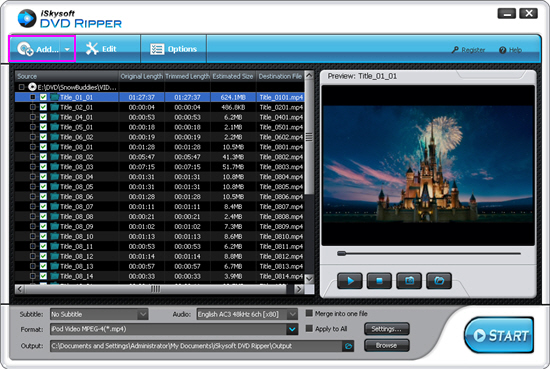Screen dimensions: 550x369
Task: Click the Source column header
Action: click(66, 76)
